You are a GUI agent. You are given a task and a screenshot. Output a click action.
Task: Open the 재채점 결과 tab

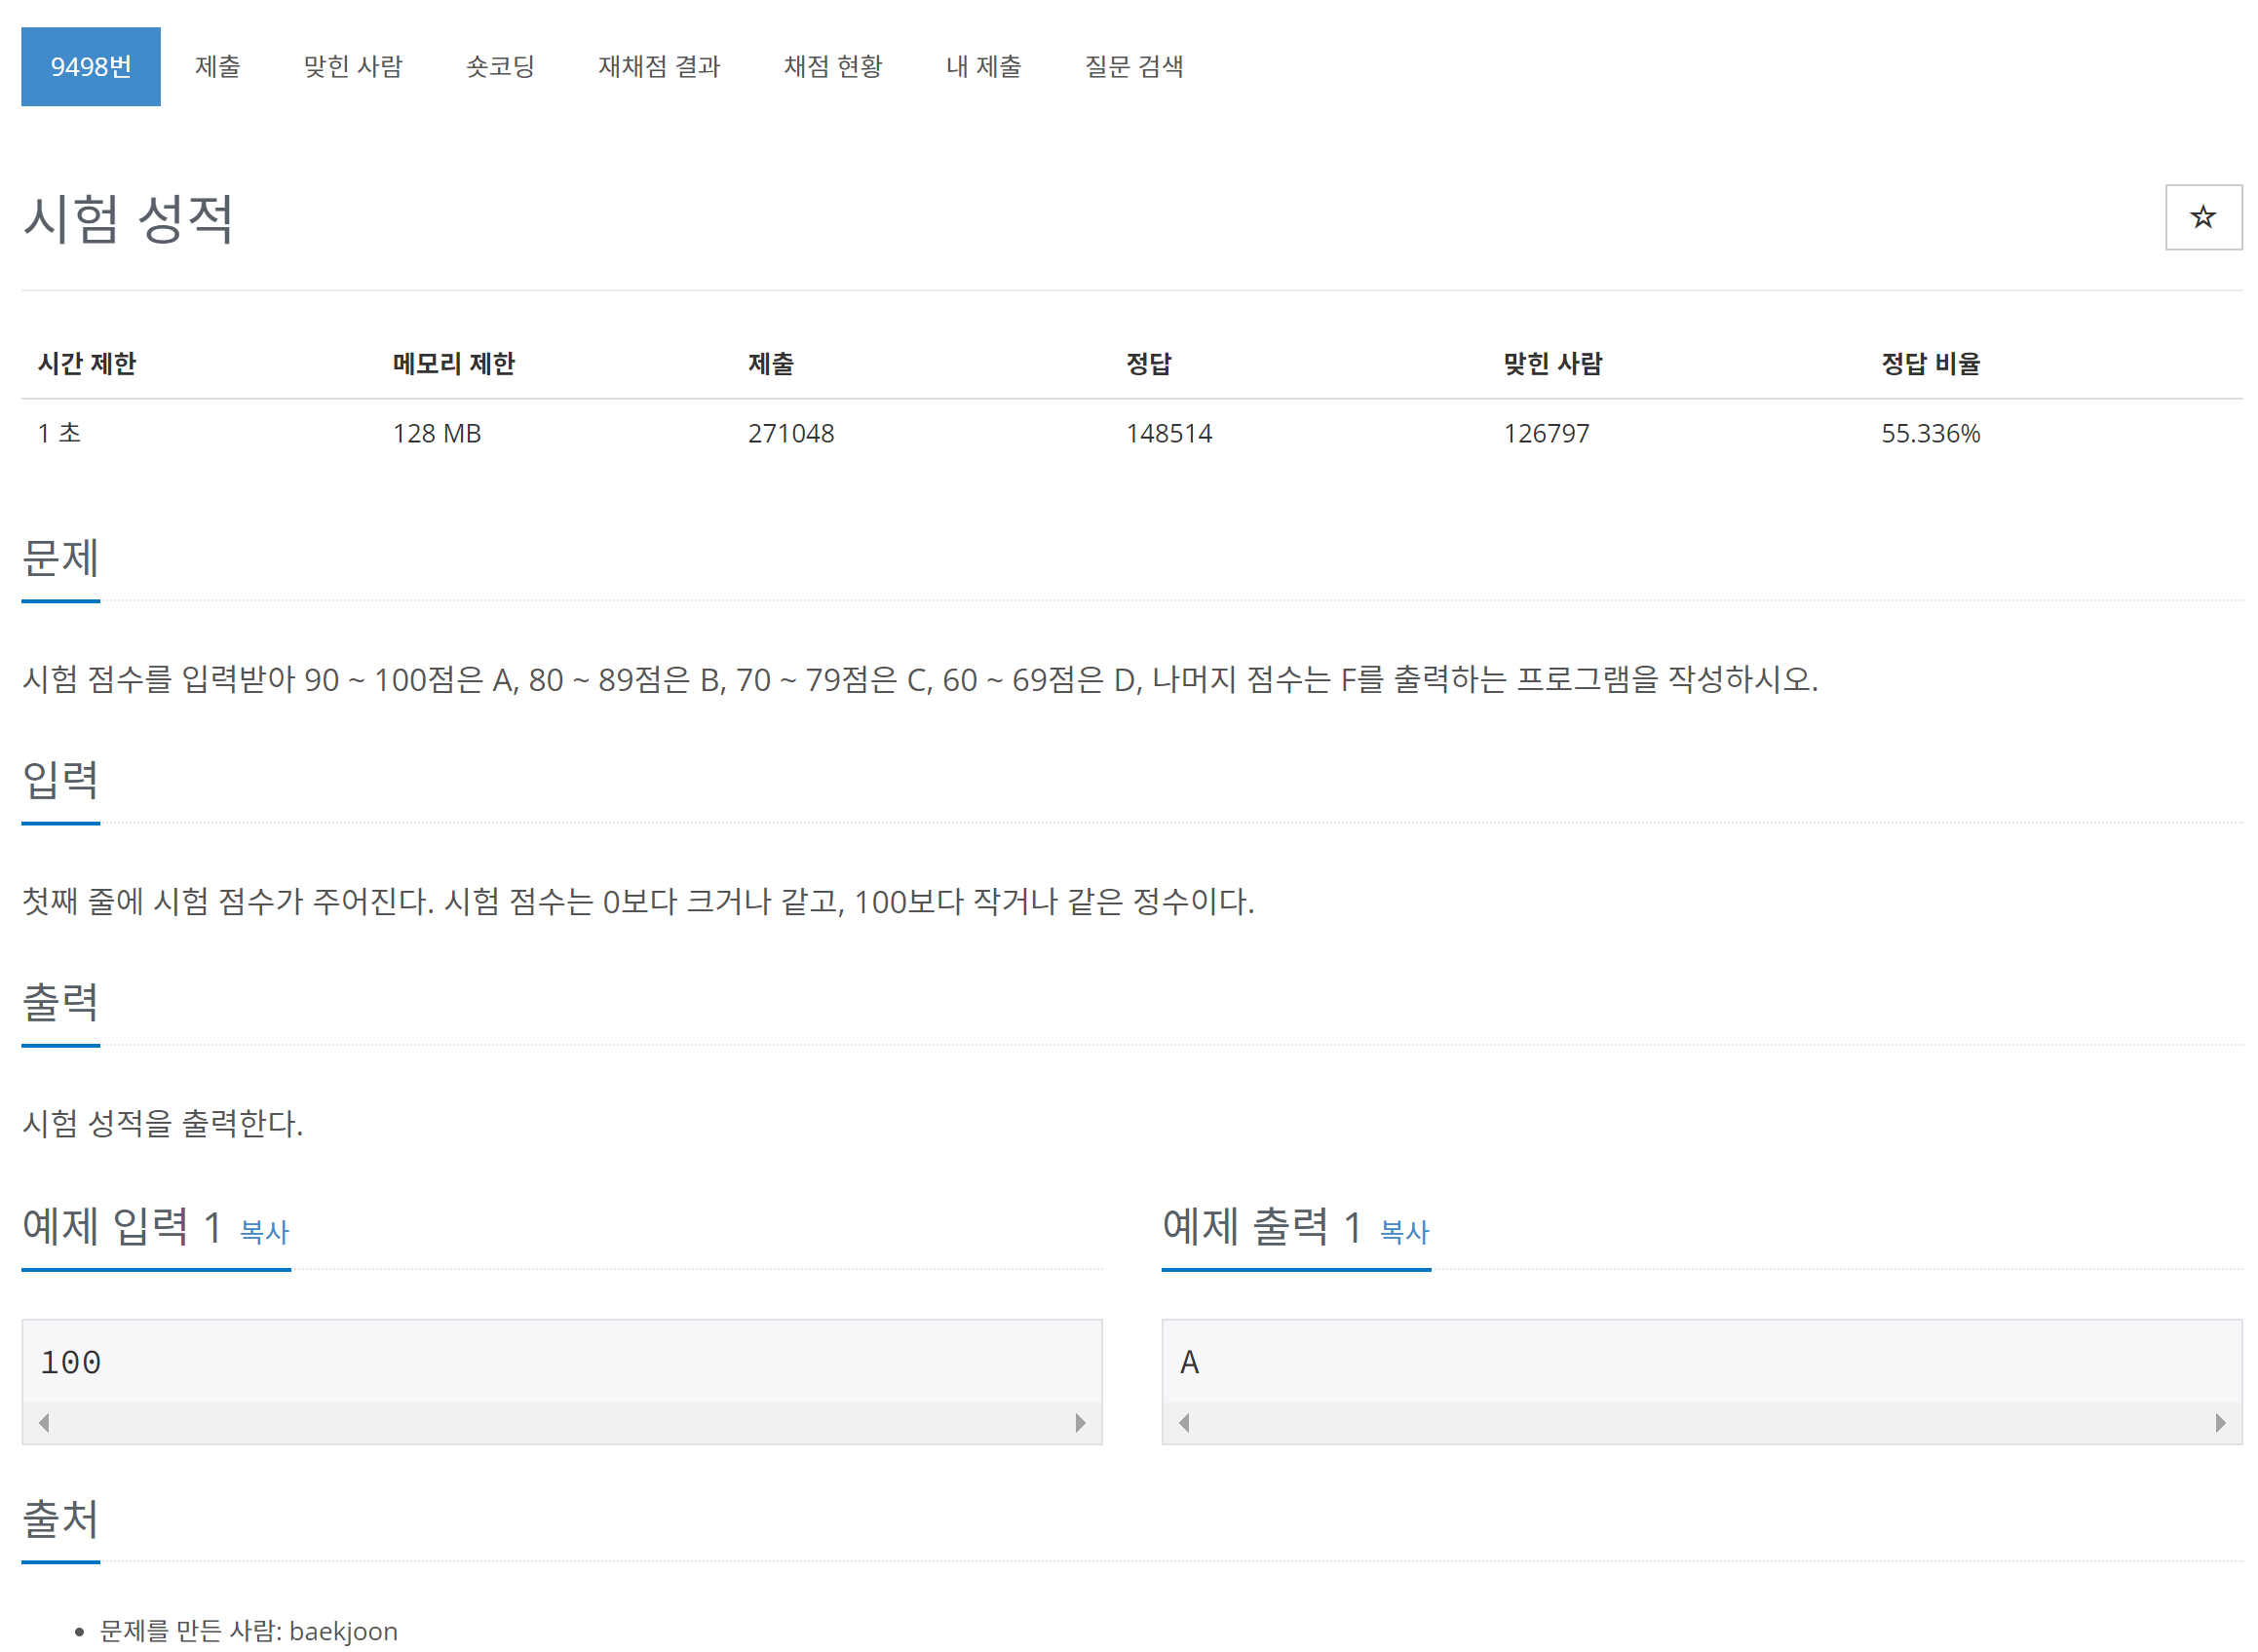[659, 67]
